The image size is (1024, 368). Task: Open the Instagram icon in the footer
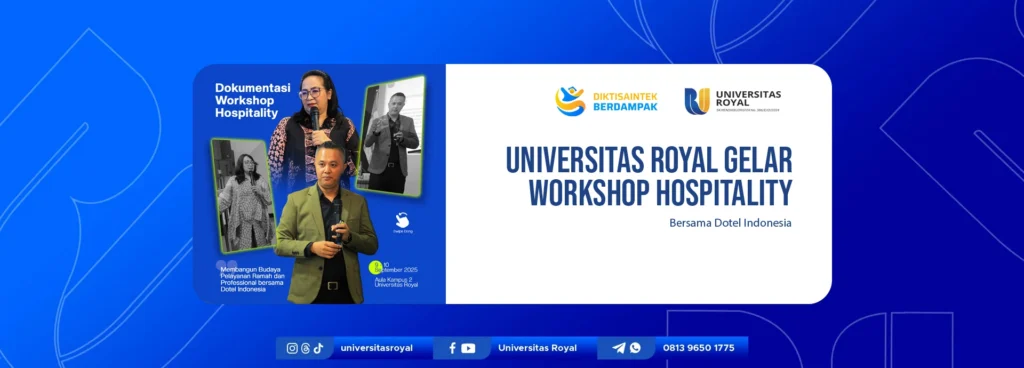tap(293, 348)
